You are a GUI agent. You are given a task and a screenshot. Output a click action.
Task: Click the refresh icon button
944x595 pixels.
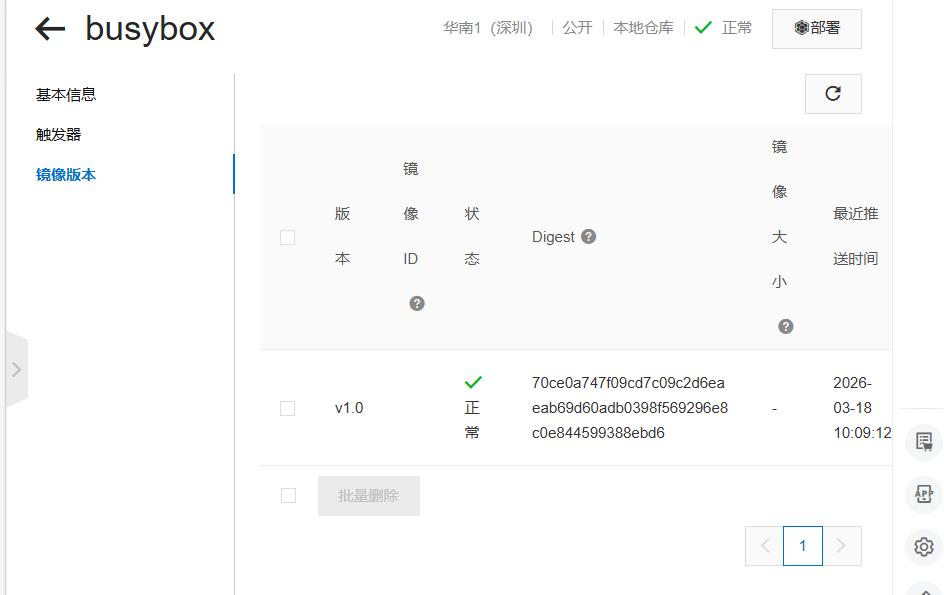click(833, 94)
